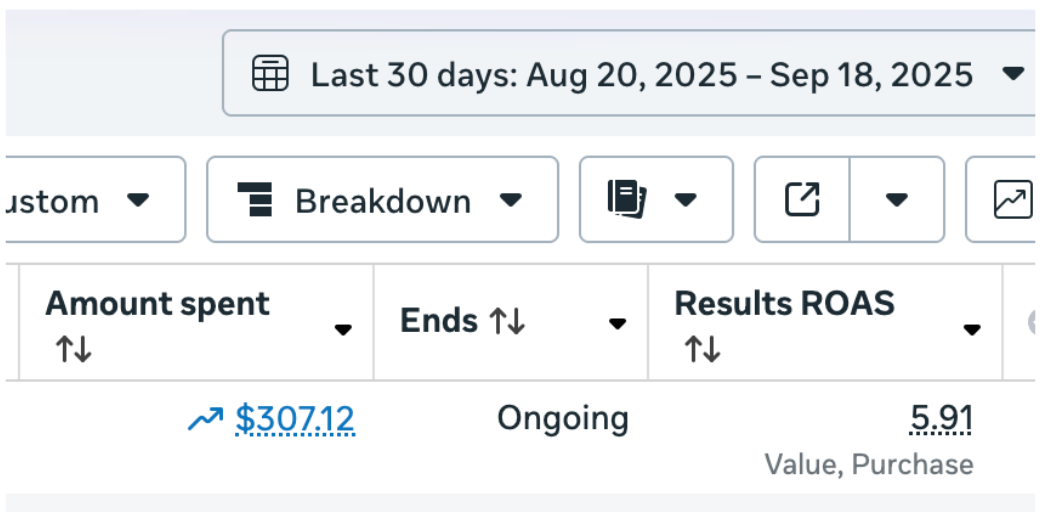
Task: Sort by the Ends column
Action: (506, 322)
